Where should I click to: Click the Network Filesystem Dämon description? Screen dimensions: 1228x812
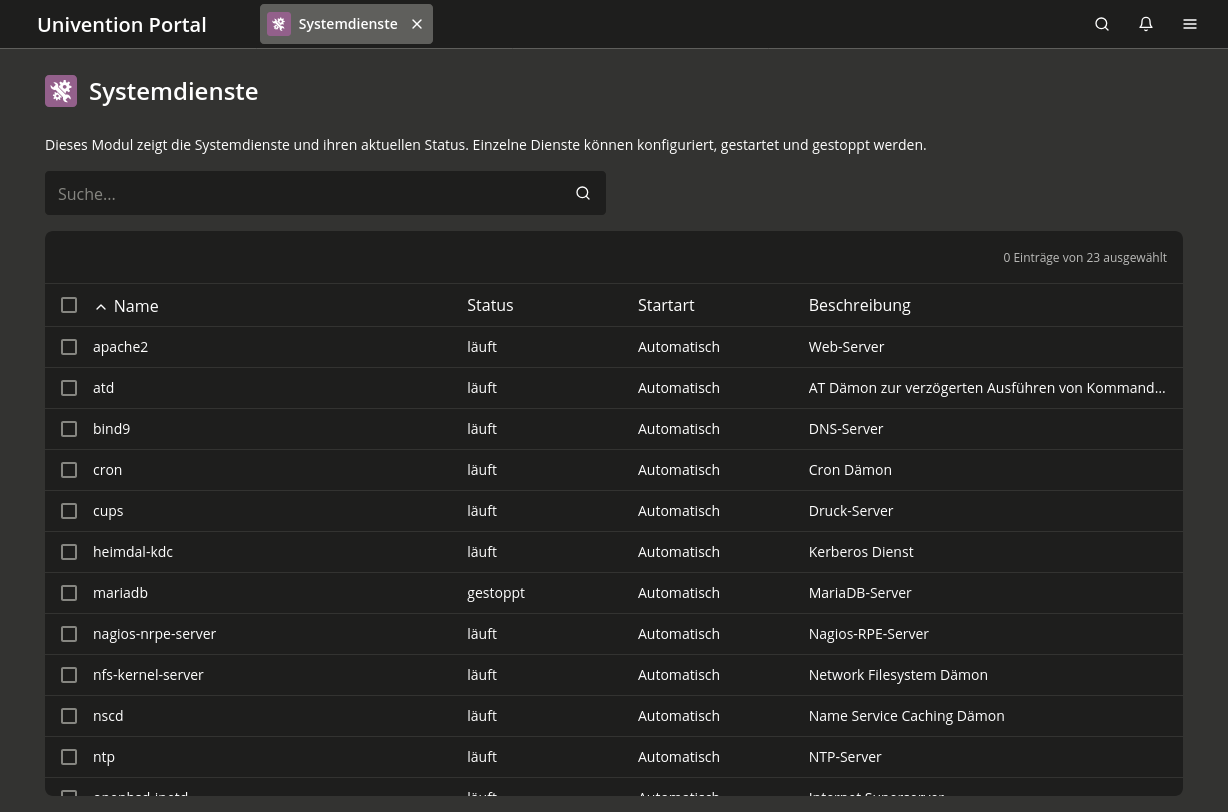click(x=898, y=675)
